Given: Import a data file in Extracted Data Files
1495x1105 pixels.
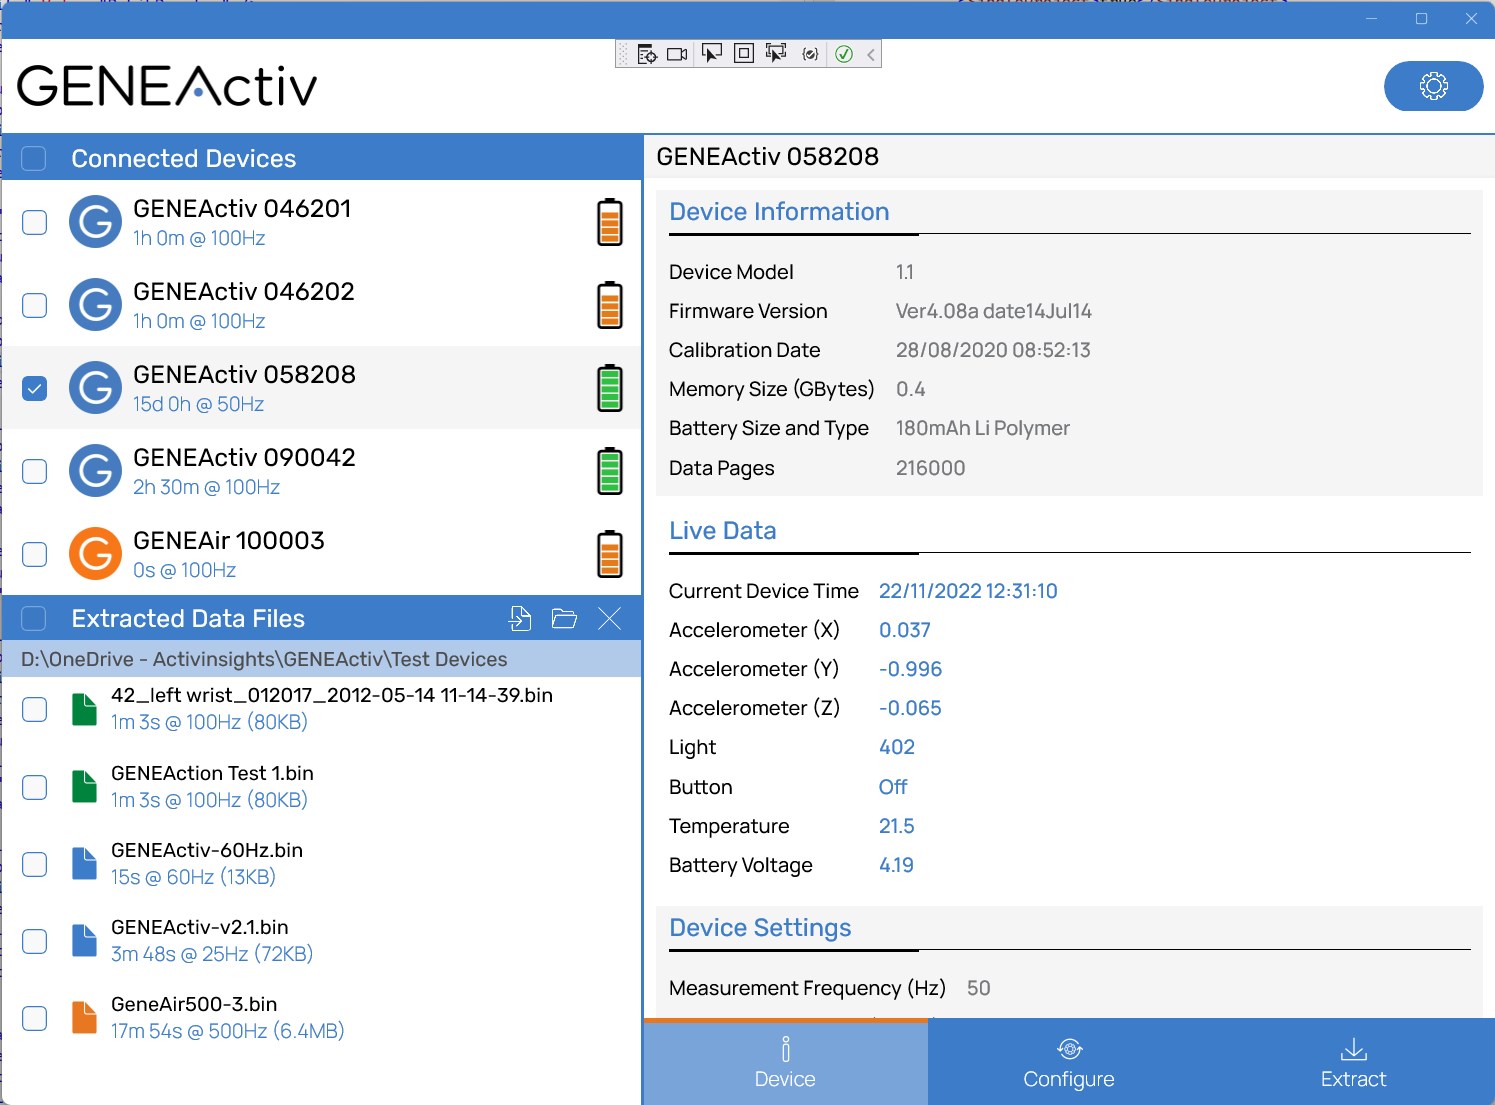Looking at the screenshot, I should point(520,618).
